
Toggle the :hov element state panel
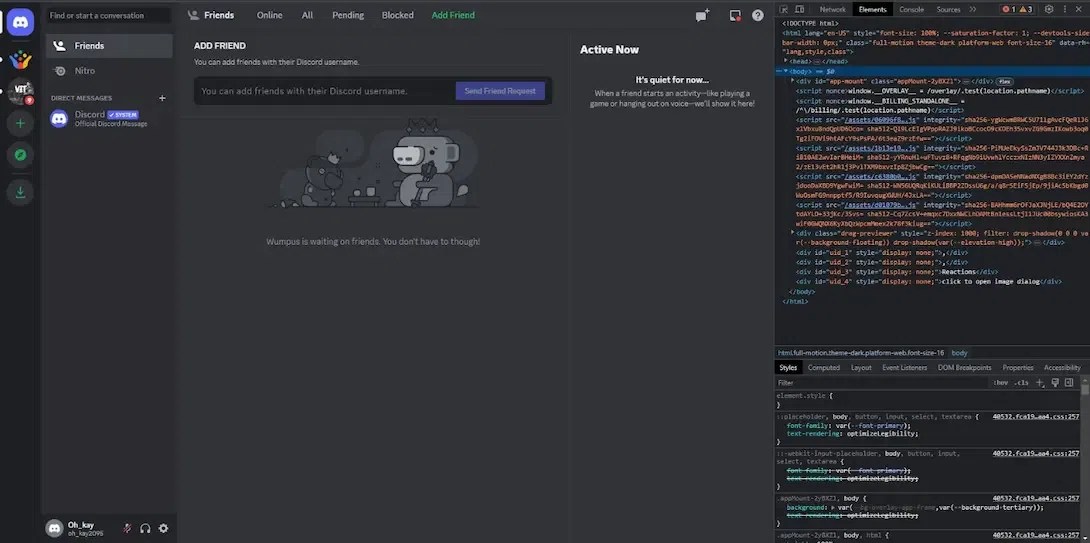[x=1000, y=382]
